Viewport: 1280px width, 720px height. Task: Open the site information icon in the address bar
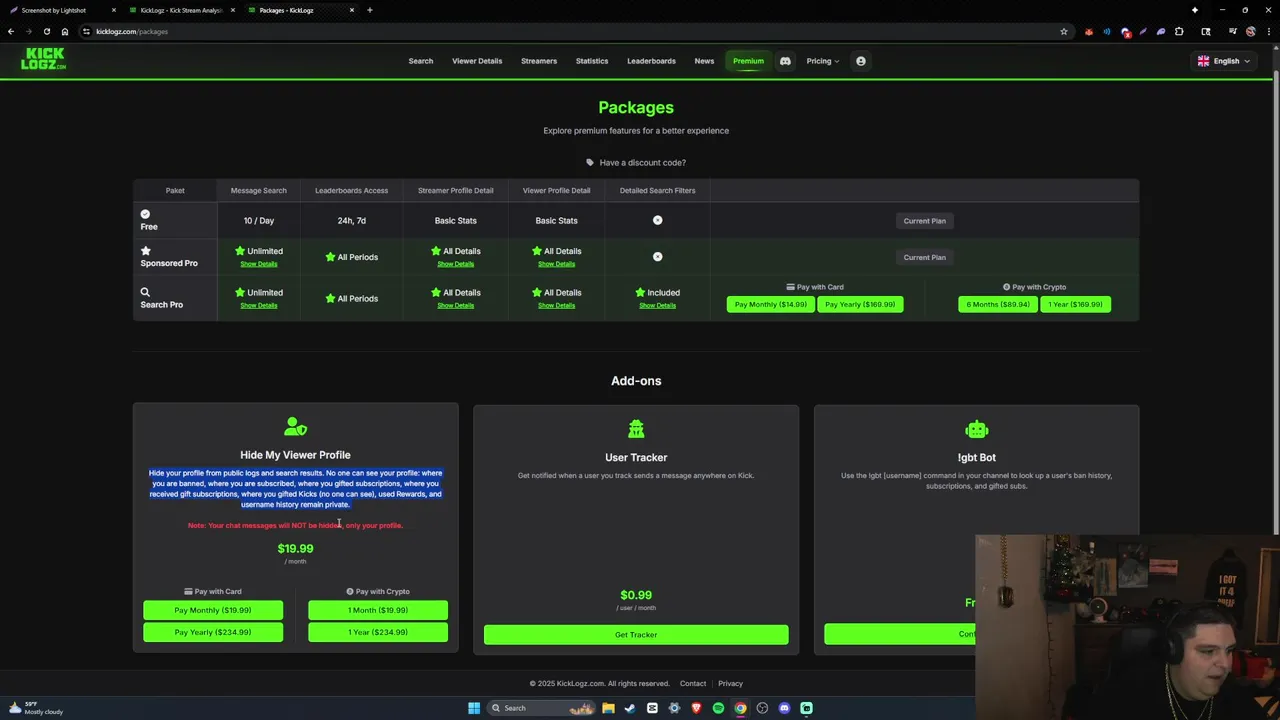(x=87, y=31)
